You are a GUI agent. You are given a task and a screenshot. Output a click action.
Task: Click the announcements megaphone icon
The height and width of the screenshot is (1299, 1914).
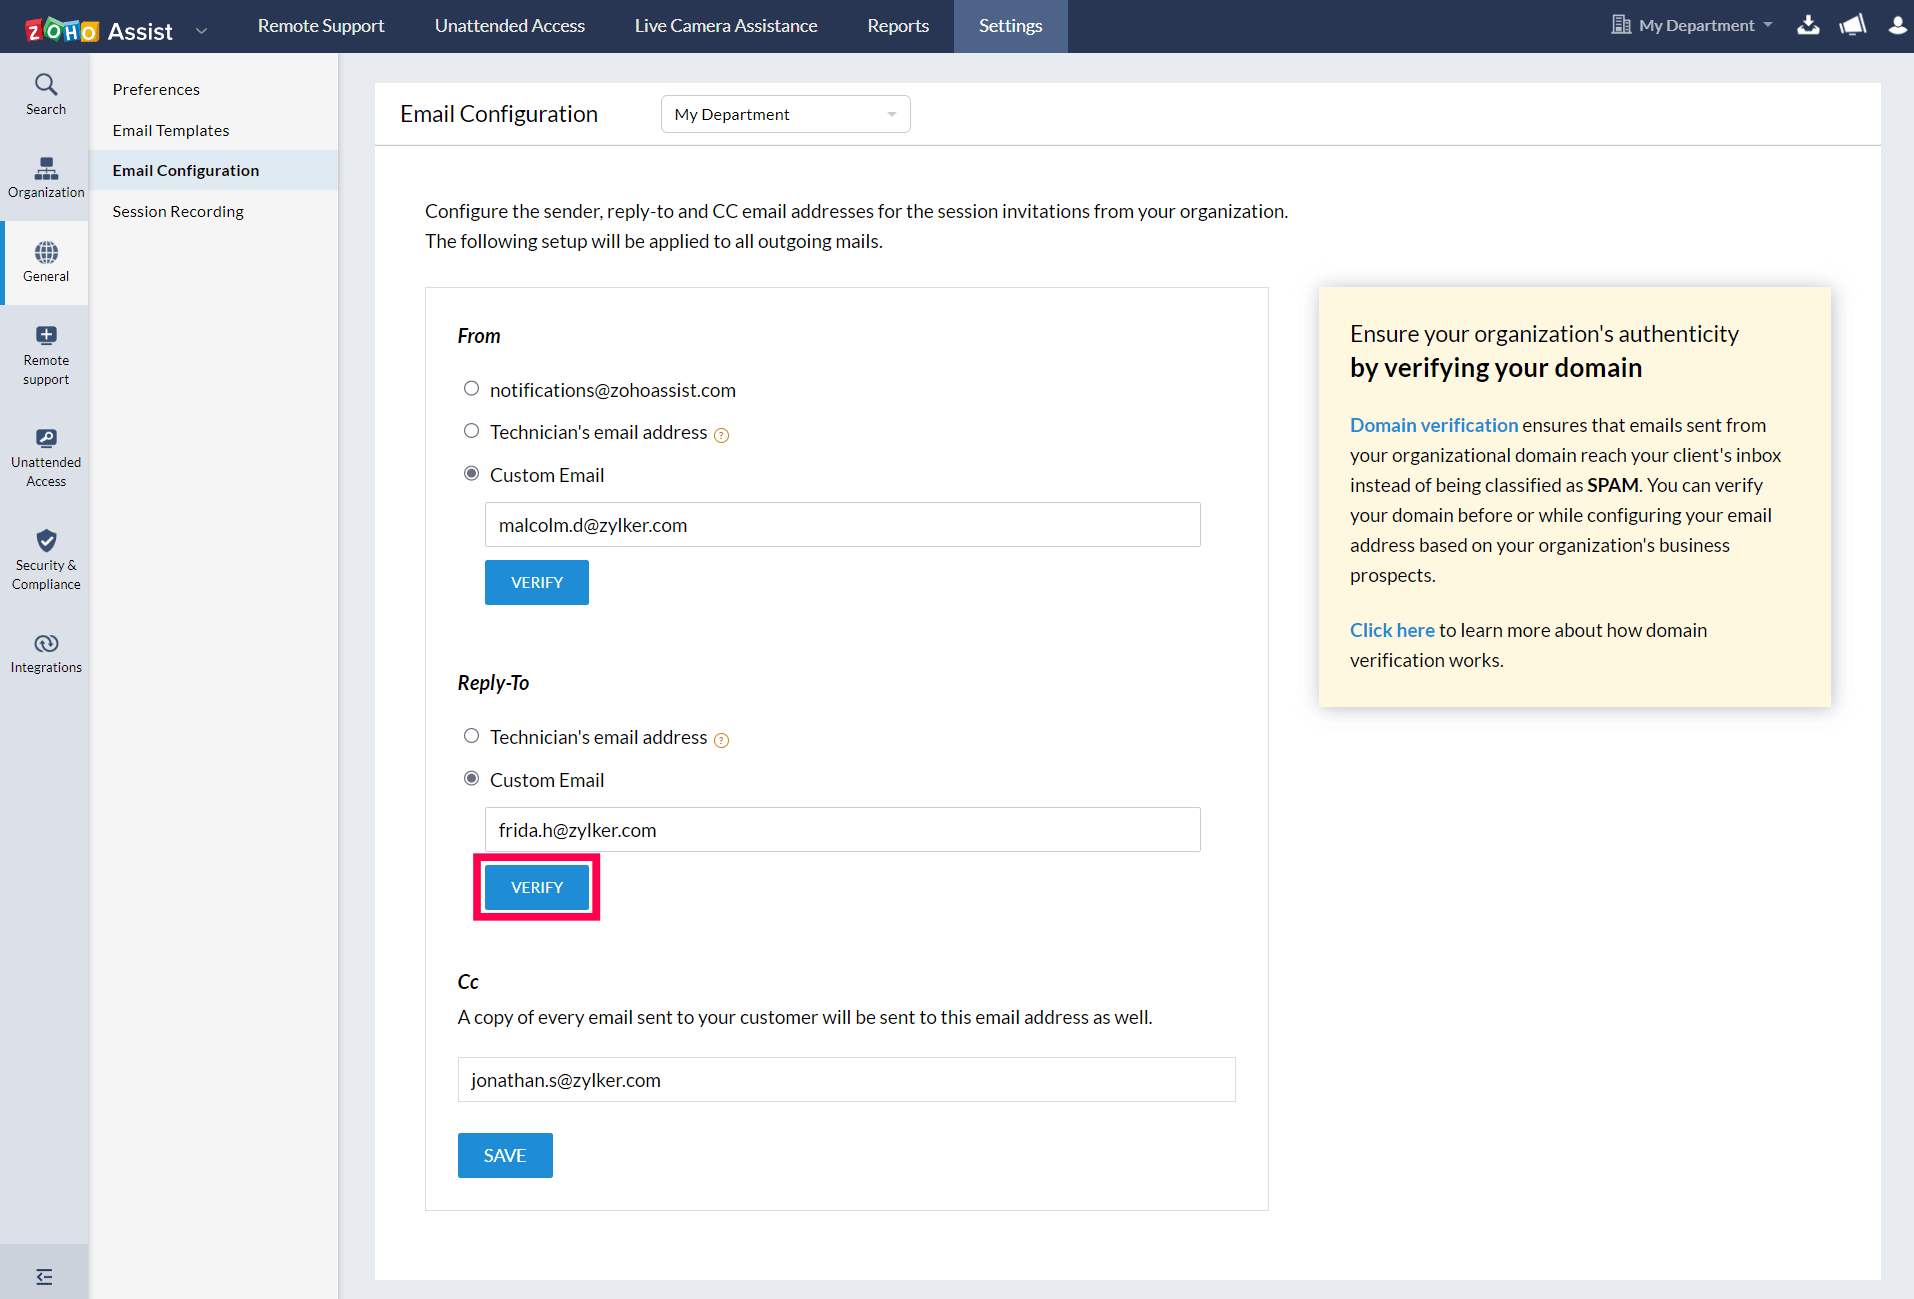point(1853,25)
